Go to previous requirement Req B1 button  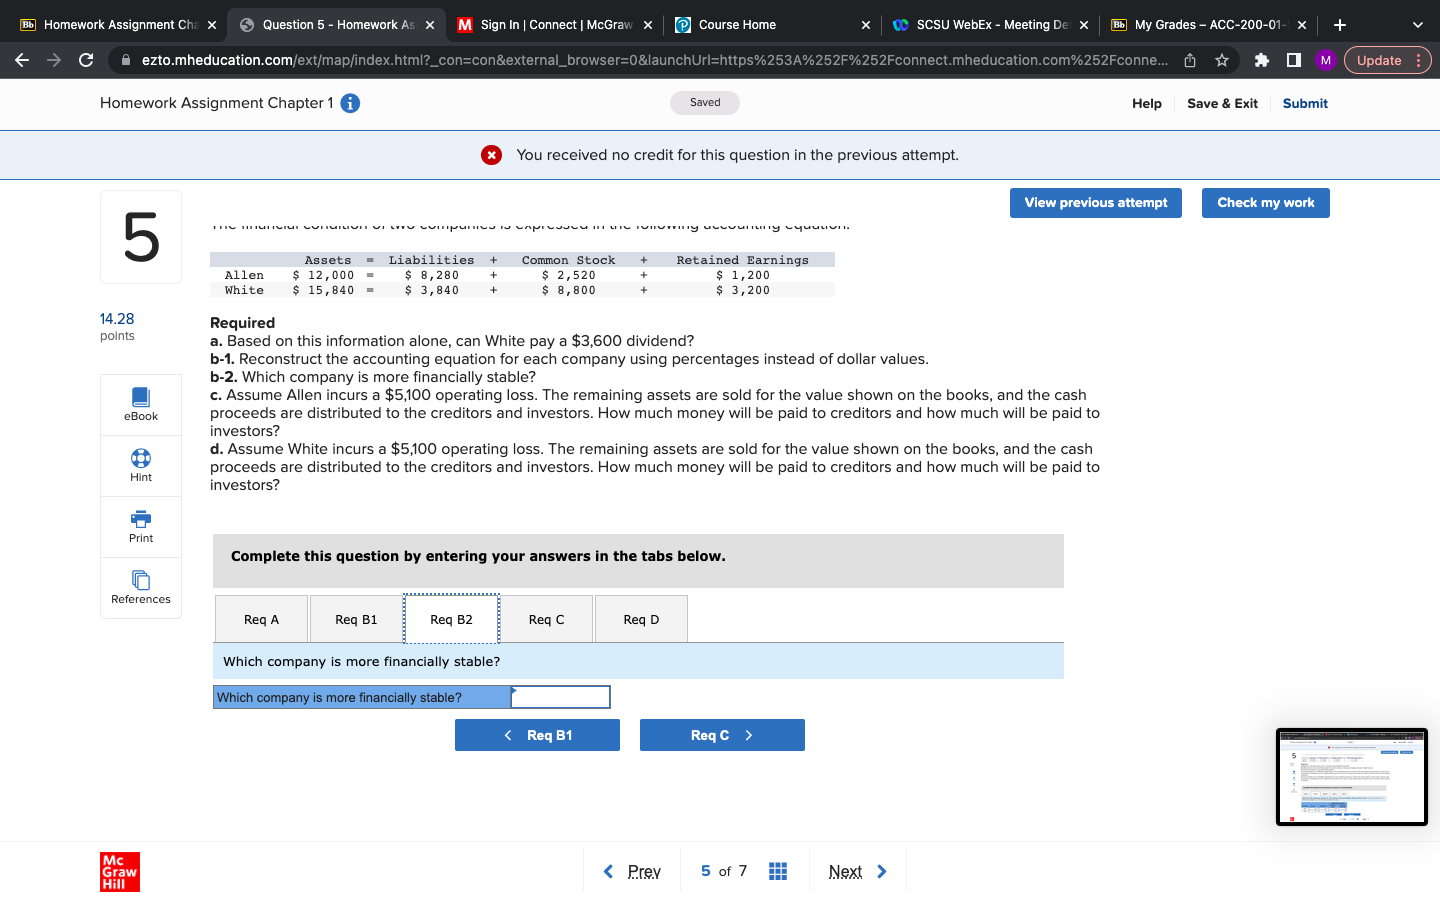[x=537, y=735]
